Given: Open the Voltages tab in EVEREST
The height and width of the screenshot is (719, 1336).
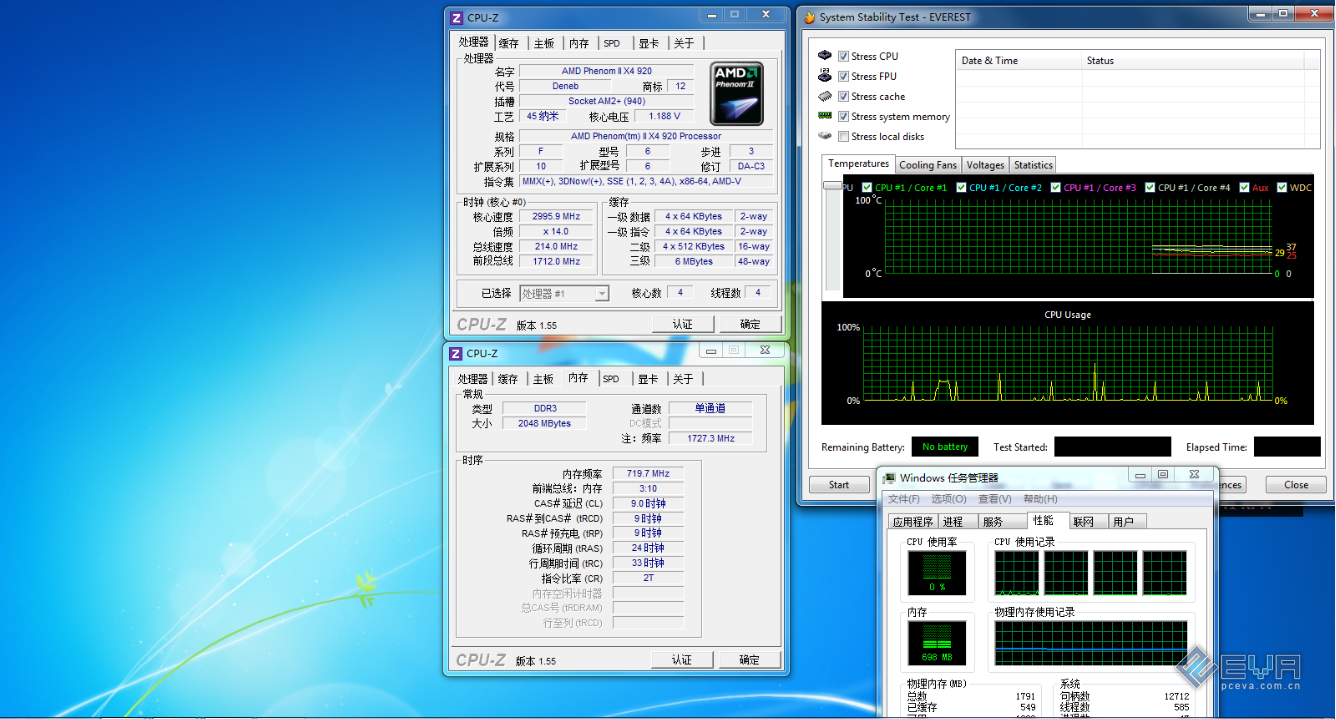Looking at the screenshot, I should pos(985,165).
